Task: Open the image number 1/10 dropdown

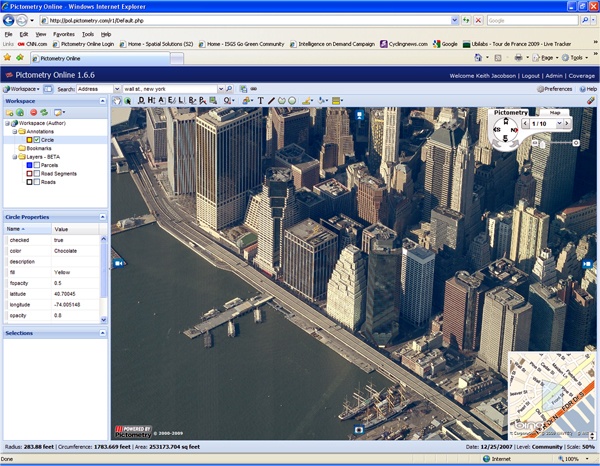Action: (x=559, y=123)
